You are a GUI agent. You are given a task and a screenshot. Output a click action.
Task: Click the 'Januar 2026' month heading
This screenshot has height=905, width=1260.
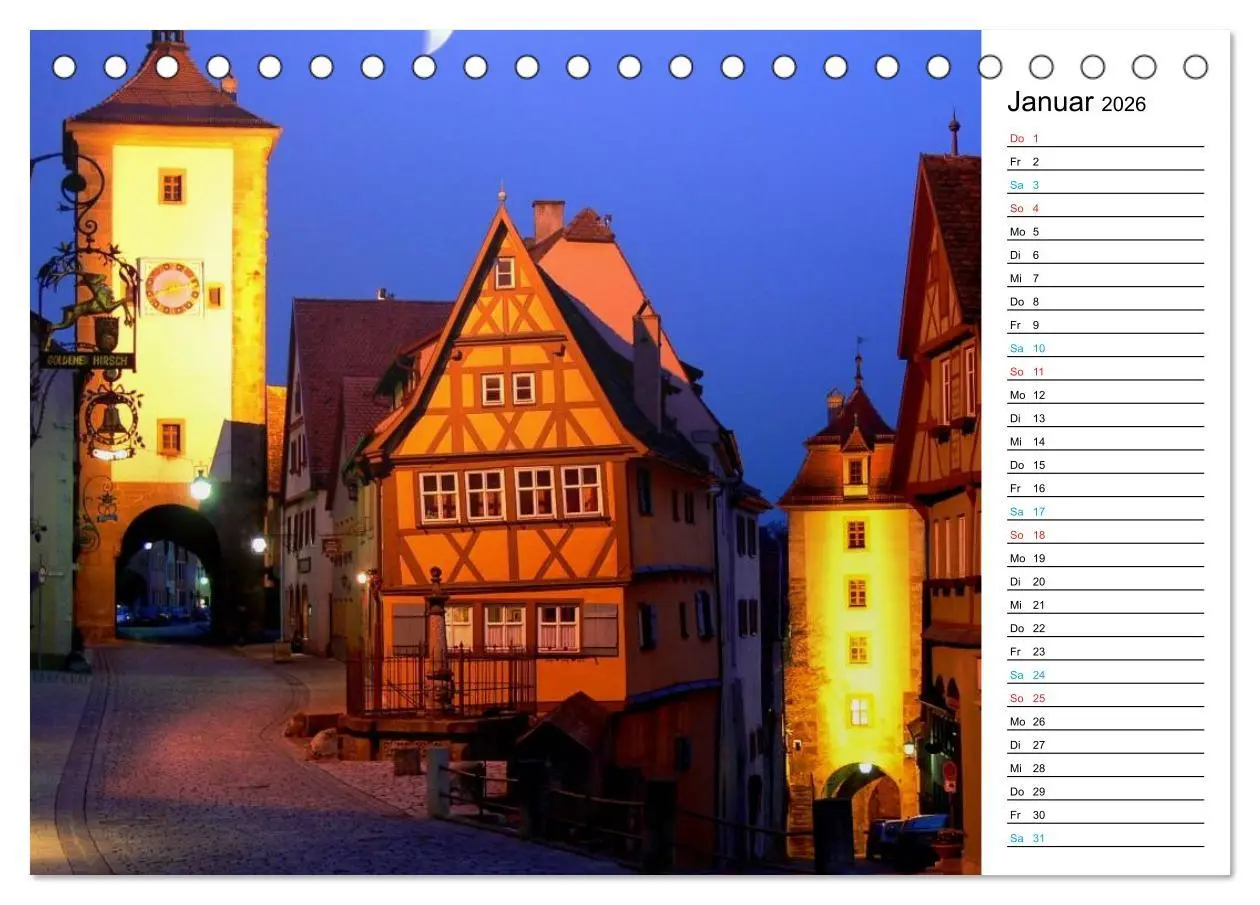1076,102
